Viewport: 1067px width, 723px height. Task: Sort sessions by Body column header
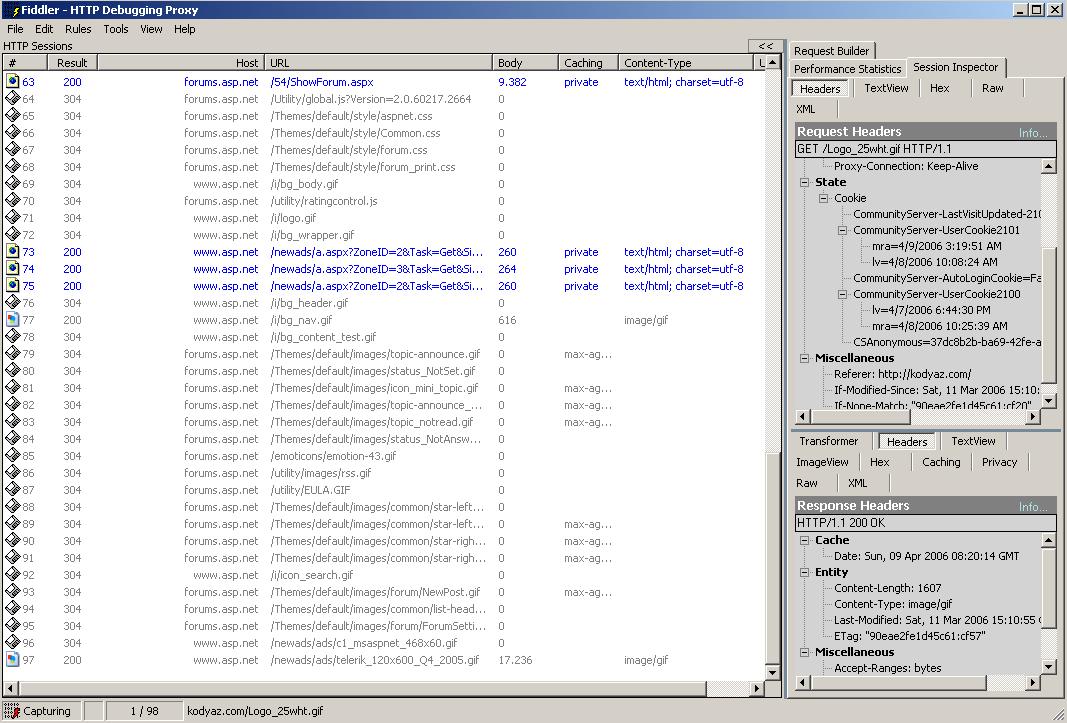click(x=525, y=63)
